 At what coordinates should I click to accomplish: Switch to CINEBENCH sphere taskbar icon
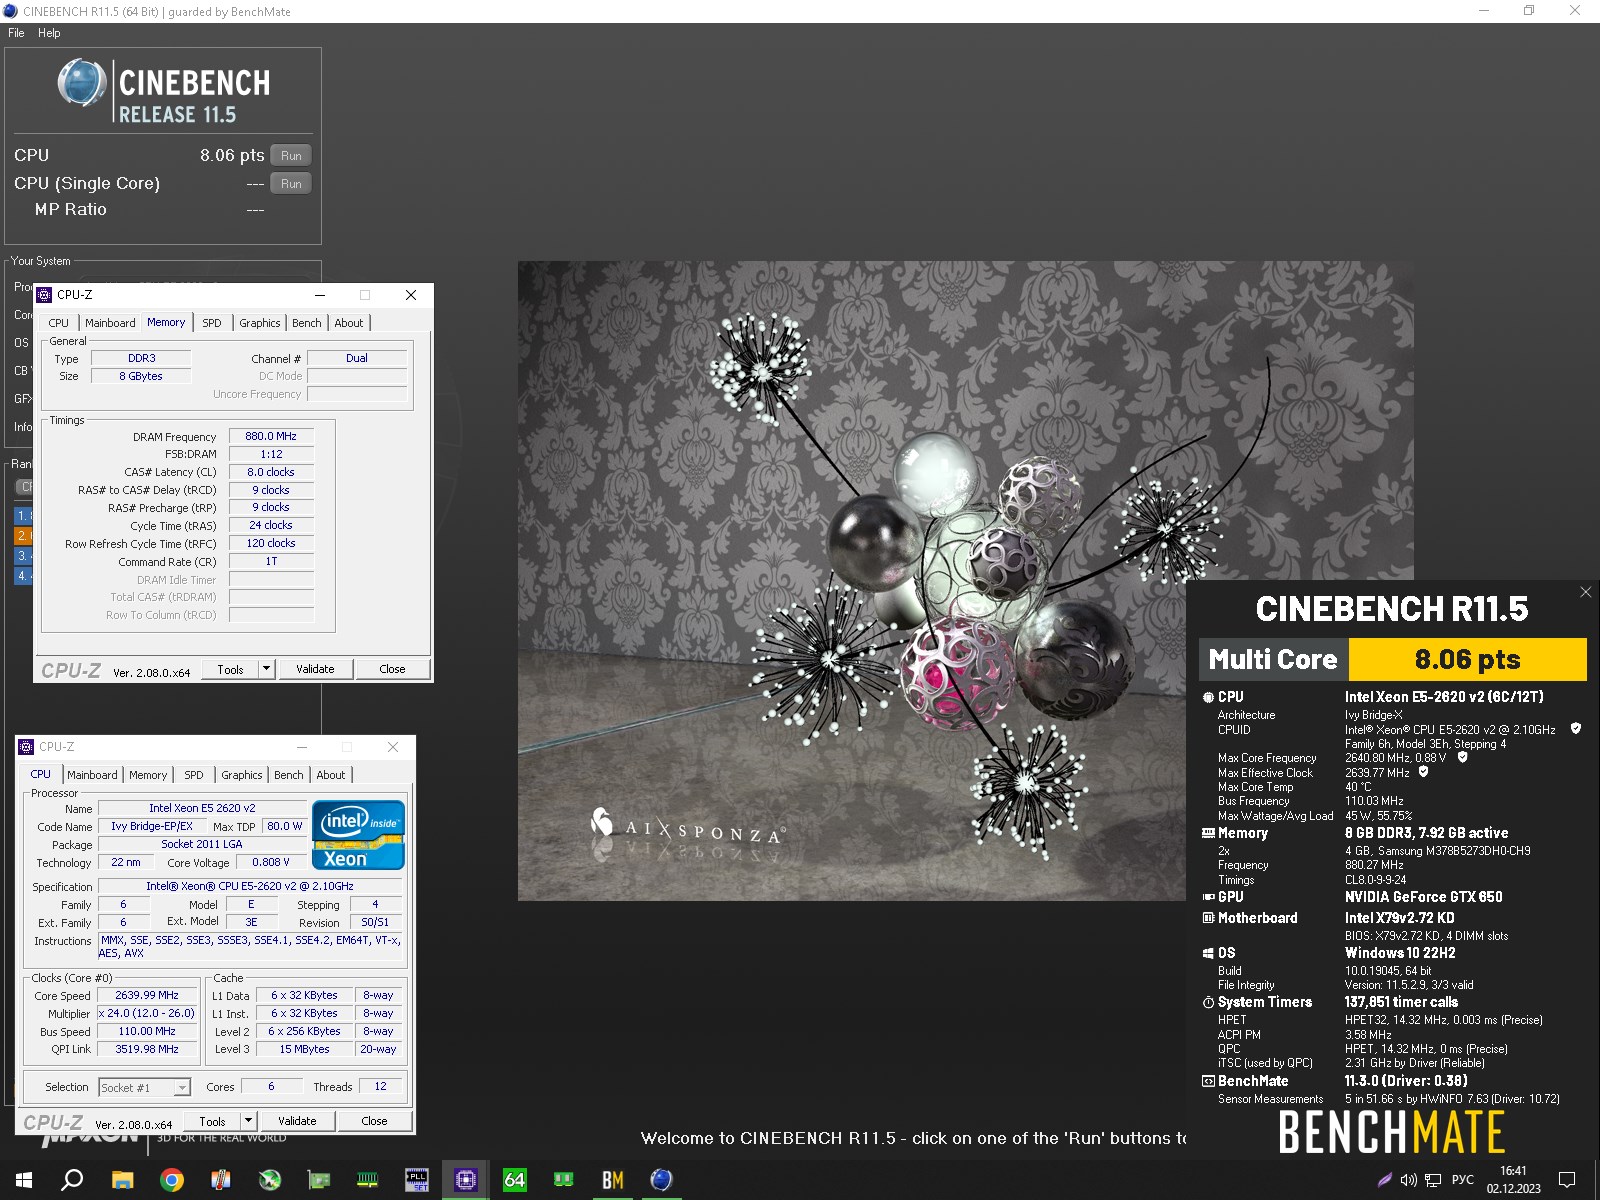pos(662,1180)
